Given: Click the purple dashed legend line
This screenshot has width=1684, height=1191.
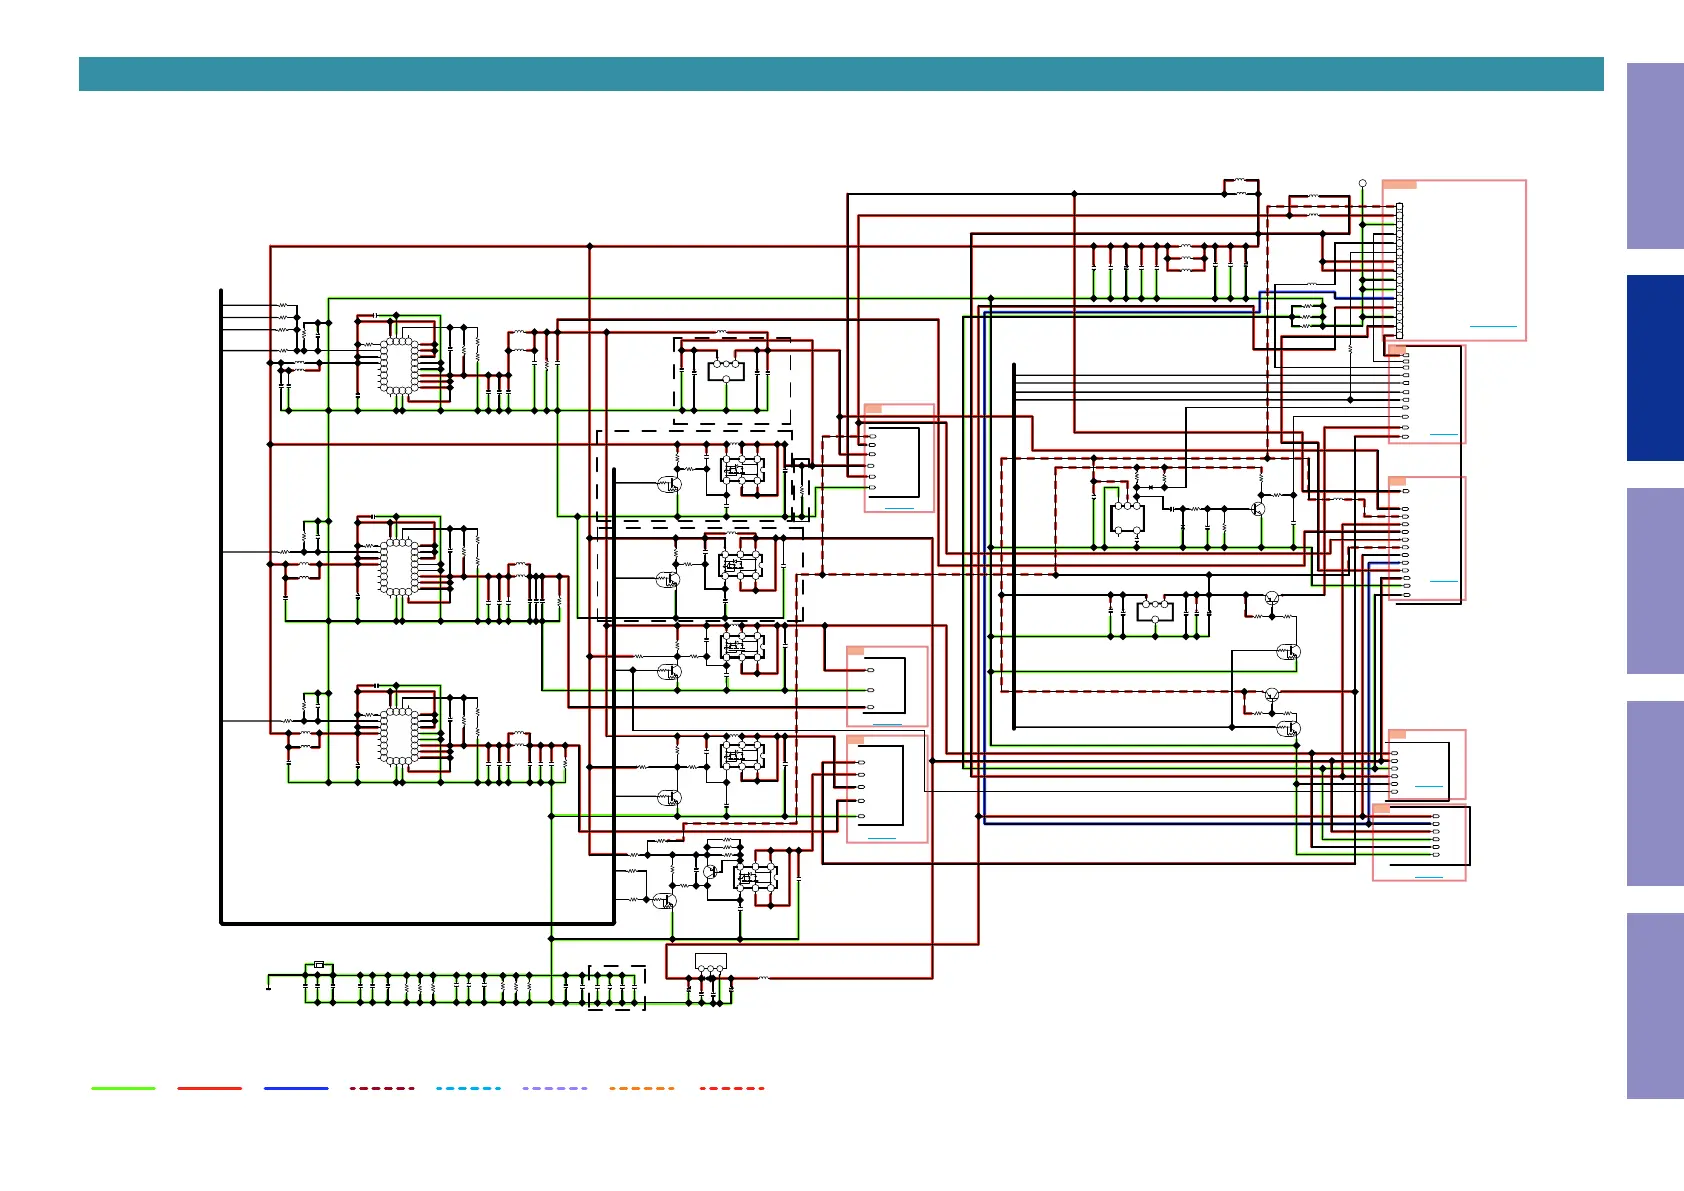Looking at the screenshot, I should (x=555, y=1088).
